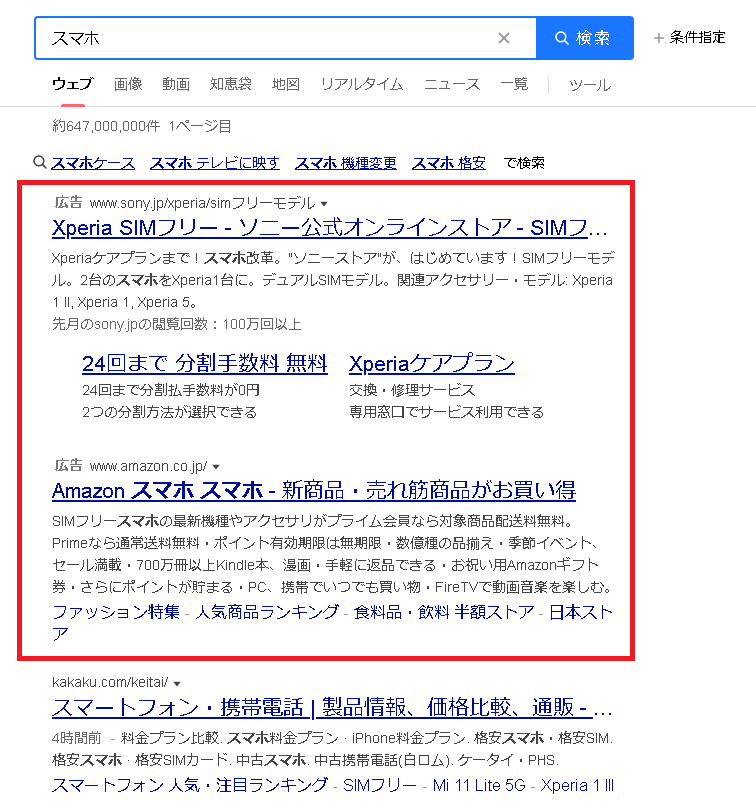The image size is (756, 810).
Task: Click the magnifier icon beside related searches
Action: point(40,162)
